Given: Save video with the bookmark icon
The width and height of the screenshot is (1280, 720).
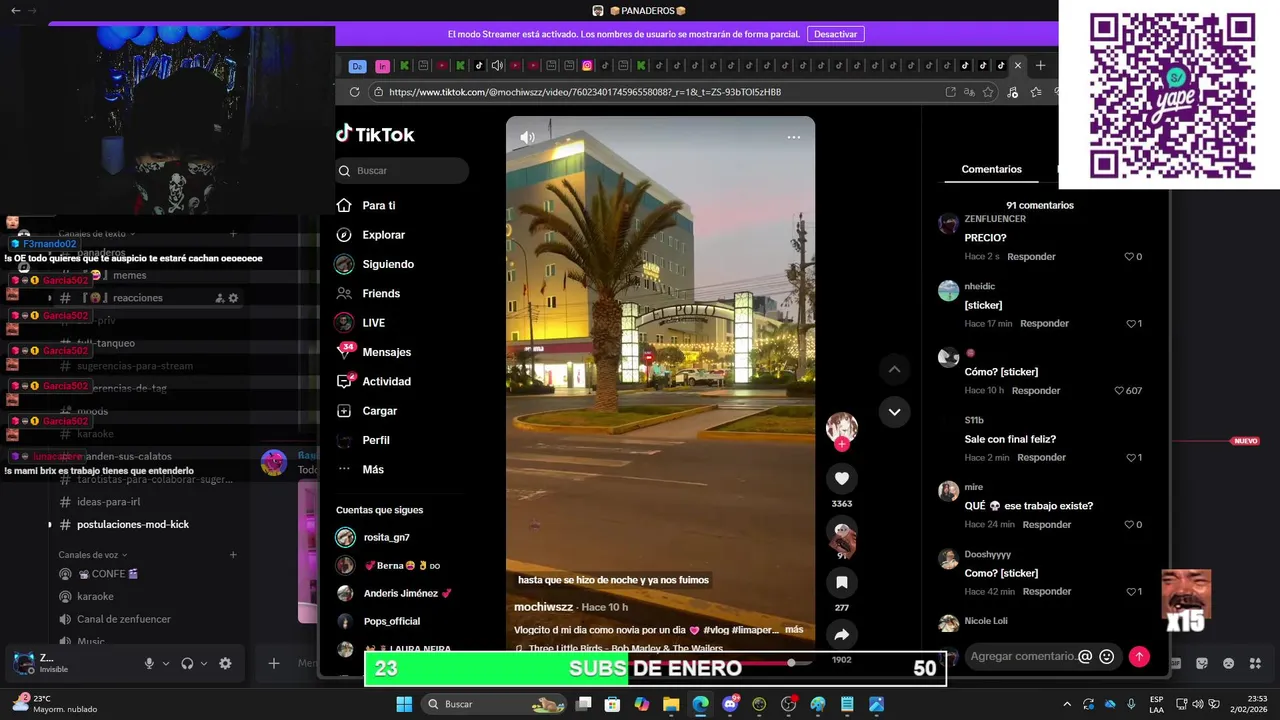Looking at the screenshot, I should (842, 582).
